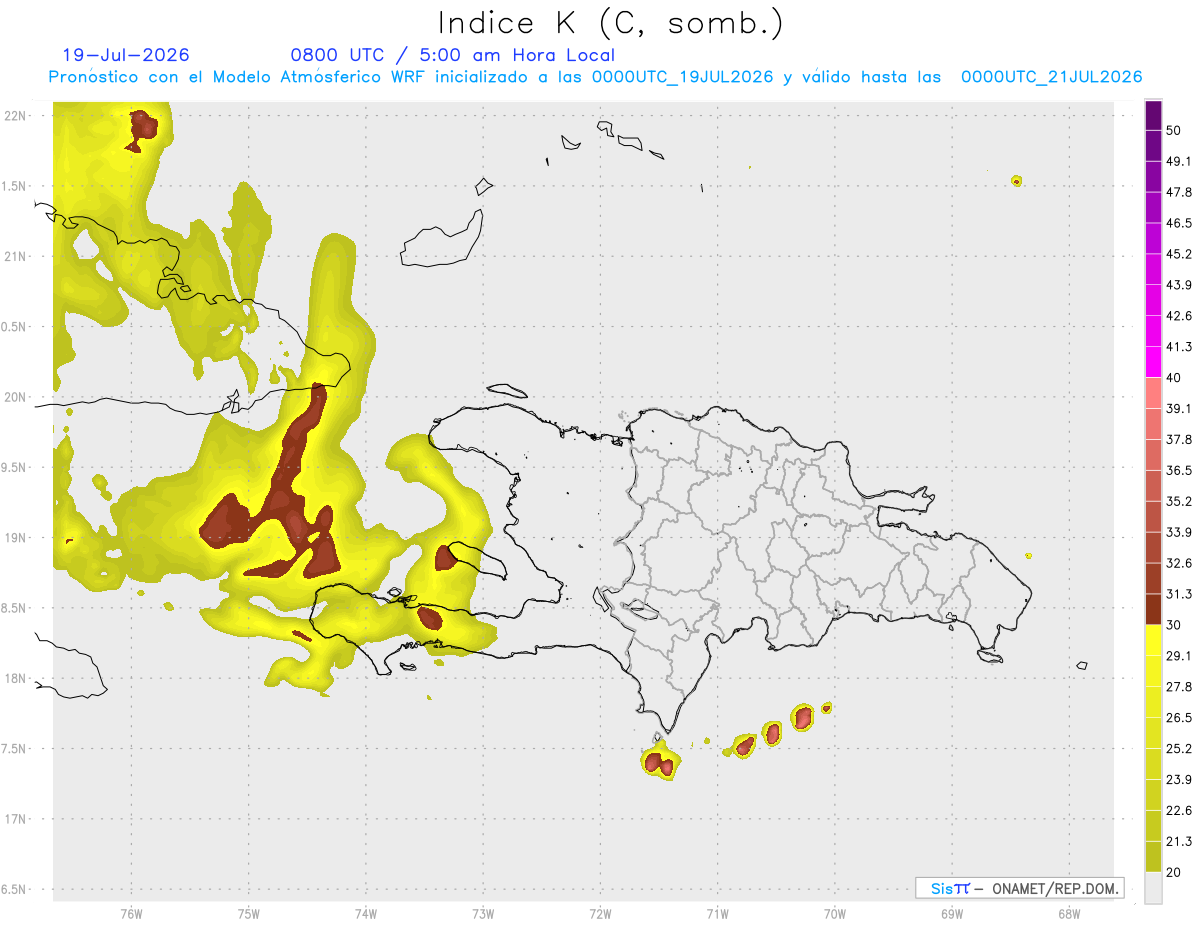
Task: Click the colorbar value "40"
Action: tap(1175, 378)
